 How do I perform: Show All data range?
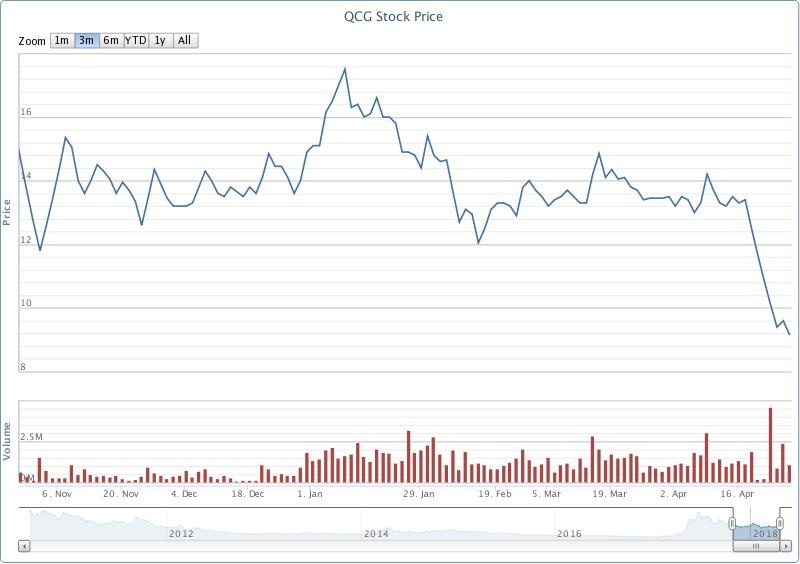(x=186, y=41)
